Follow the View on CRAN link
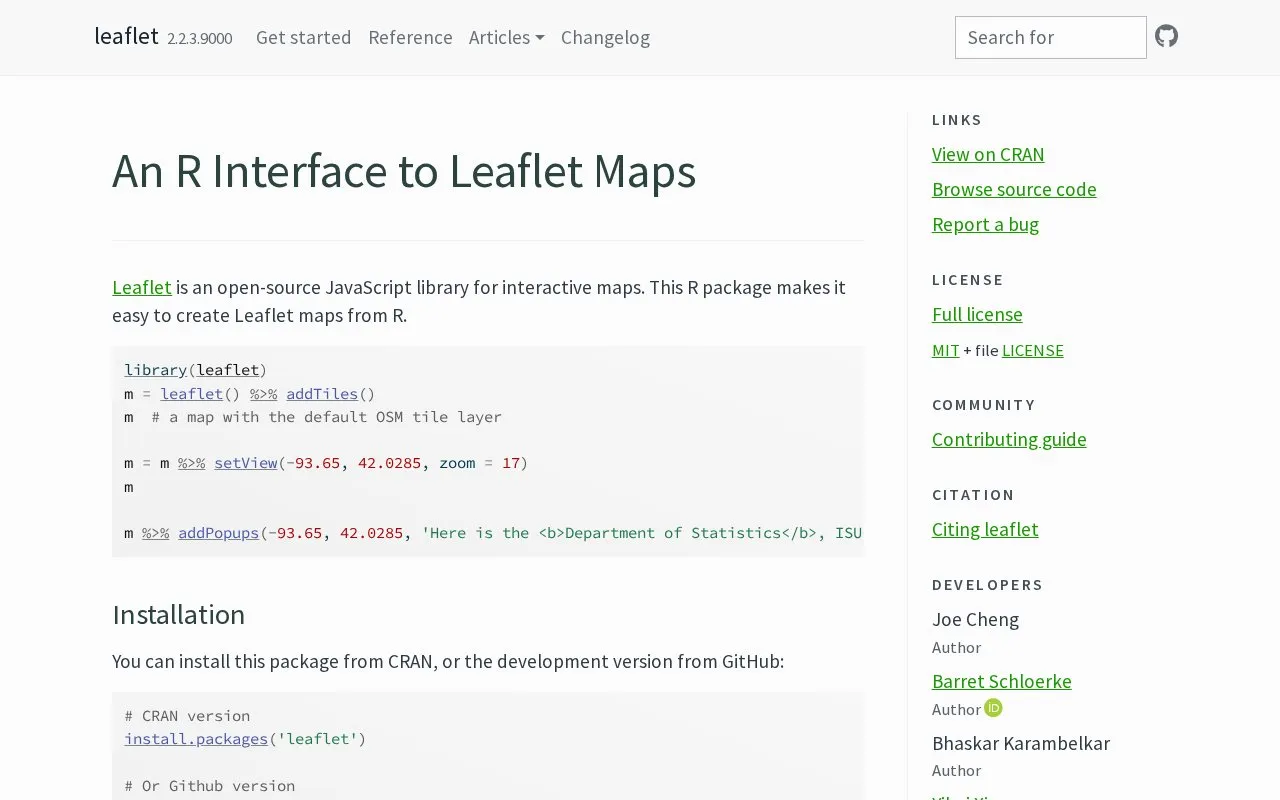Image resolution: width=1280 pixels, height=800 pixels. (988, 154)
